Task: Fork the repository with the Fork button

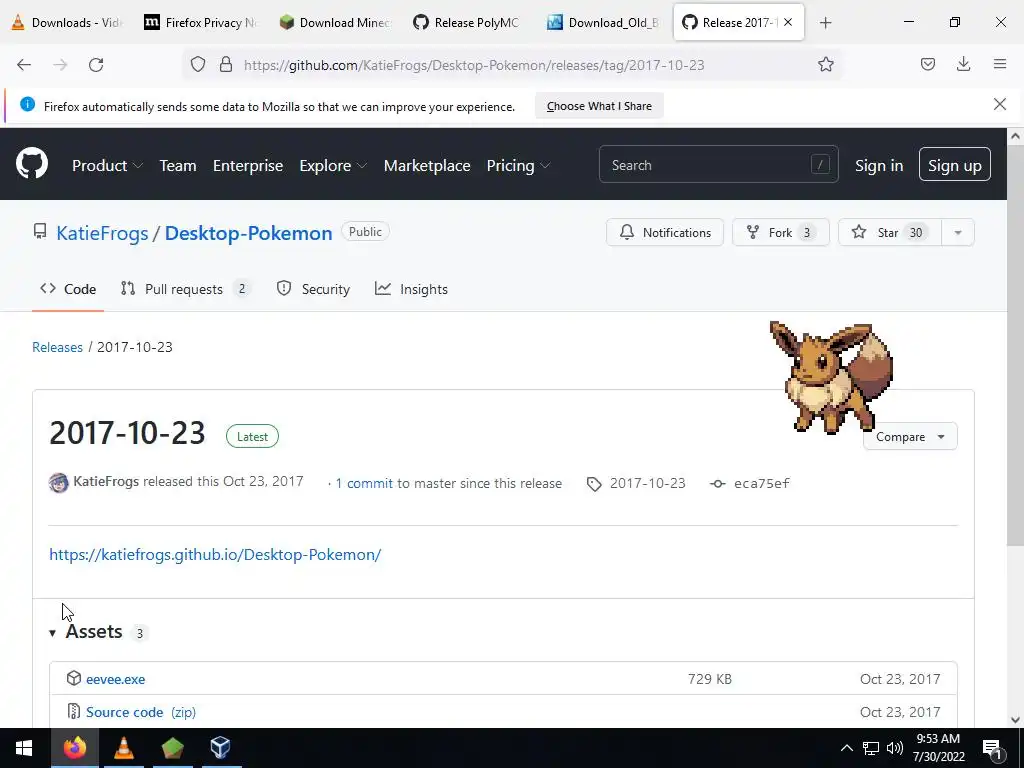Action: coord(780,232)
